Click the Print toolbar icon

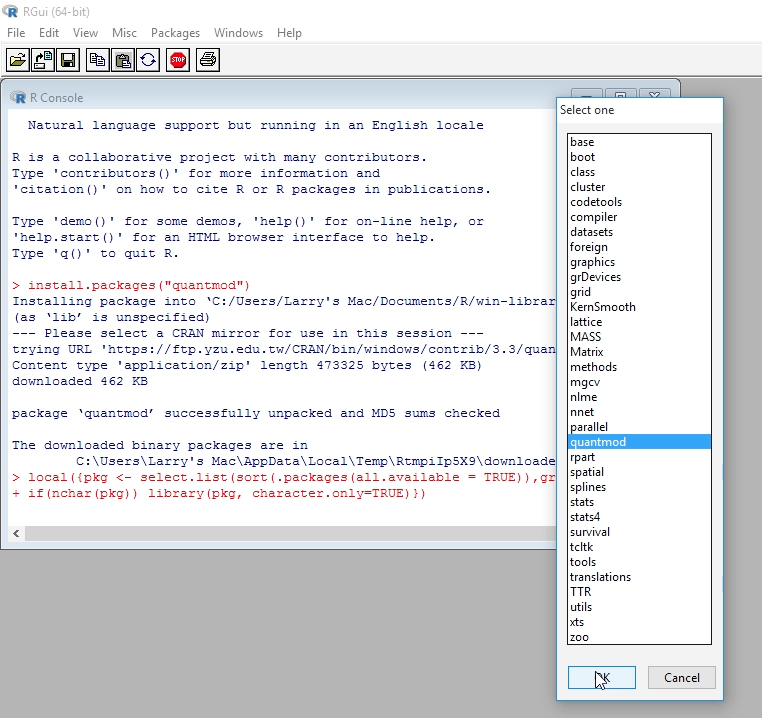(x=208, y=60)
